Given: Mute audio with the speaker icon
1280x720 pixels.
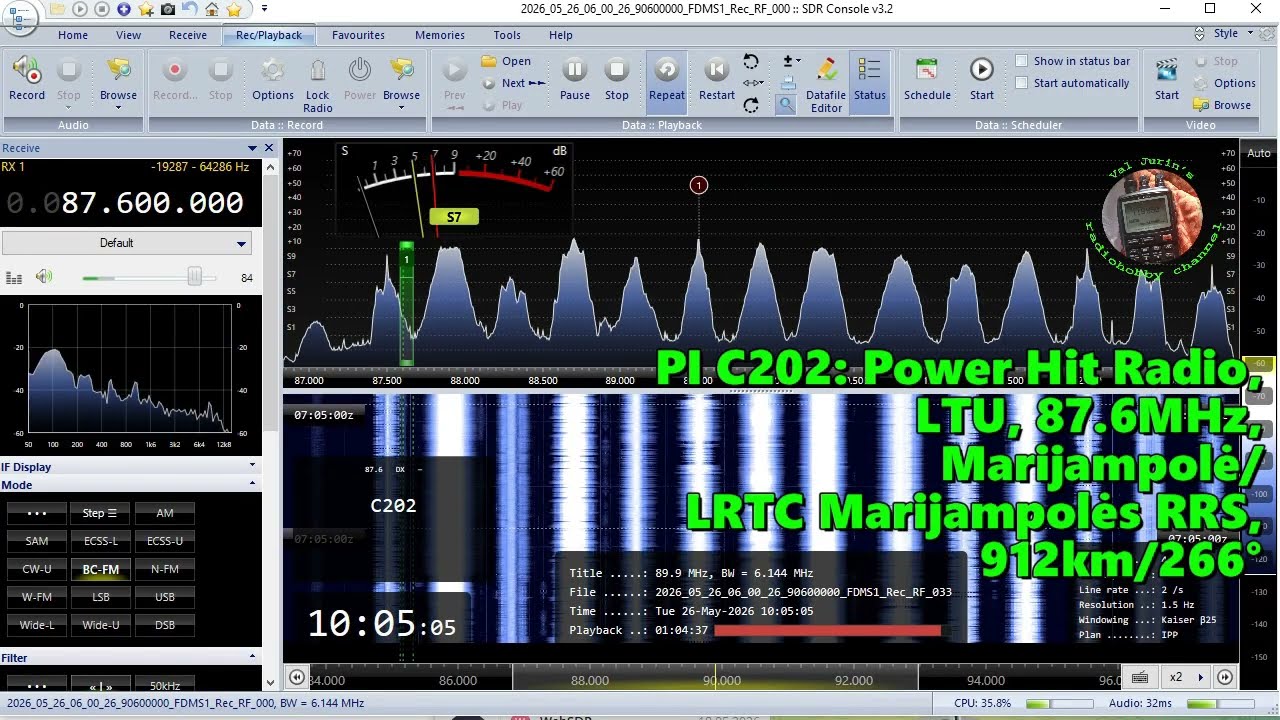Looking at the screenshot, I should tap(43, 277).
